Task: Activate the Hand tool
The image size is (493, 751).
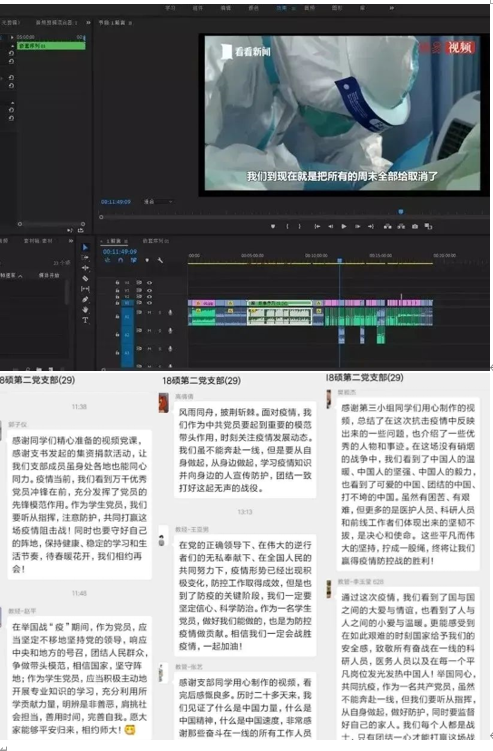Action: click(x=85, y=310)
